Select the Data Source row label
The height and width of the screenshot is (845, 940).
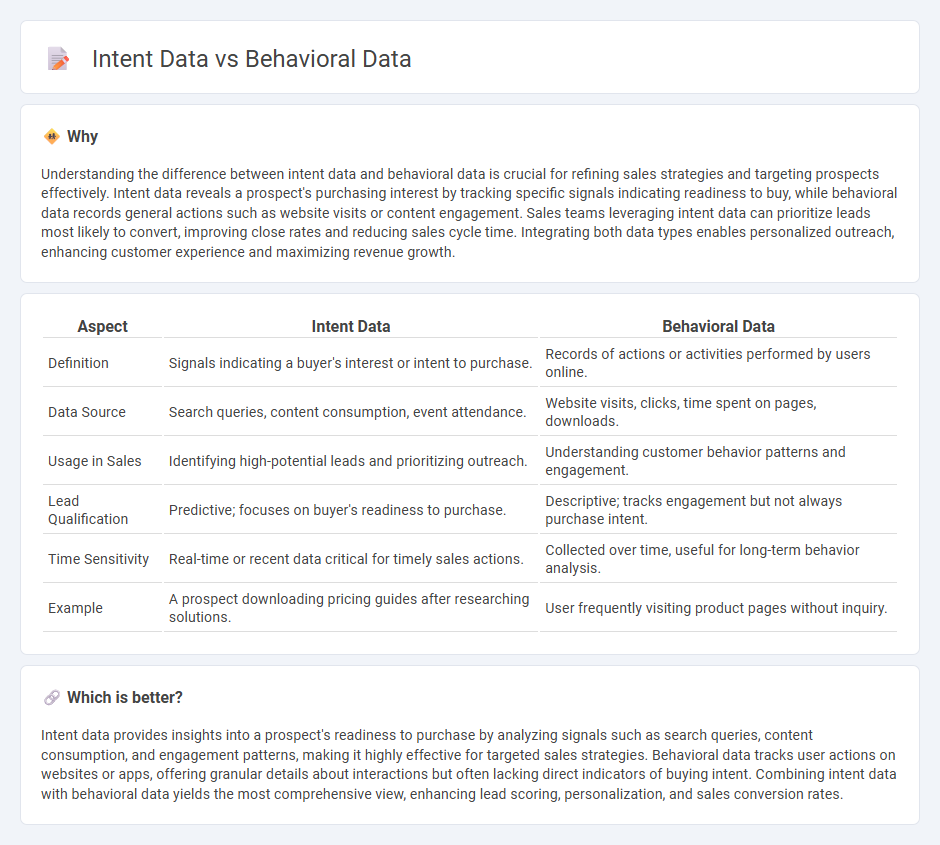87,412
